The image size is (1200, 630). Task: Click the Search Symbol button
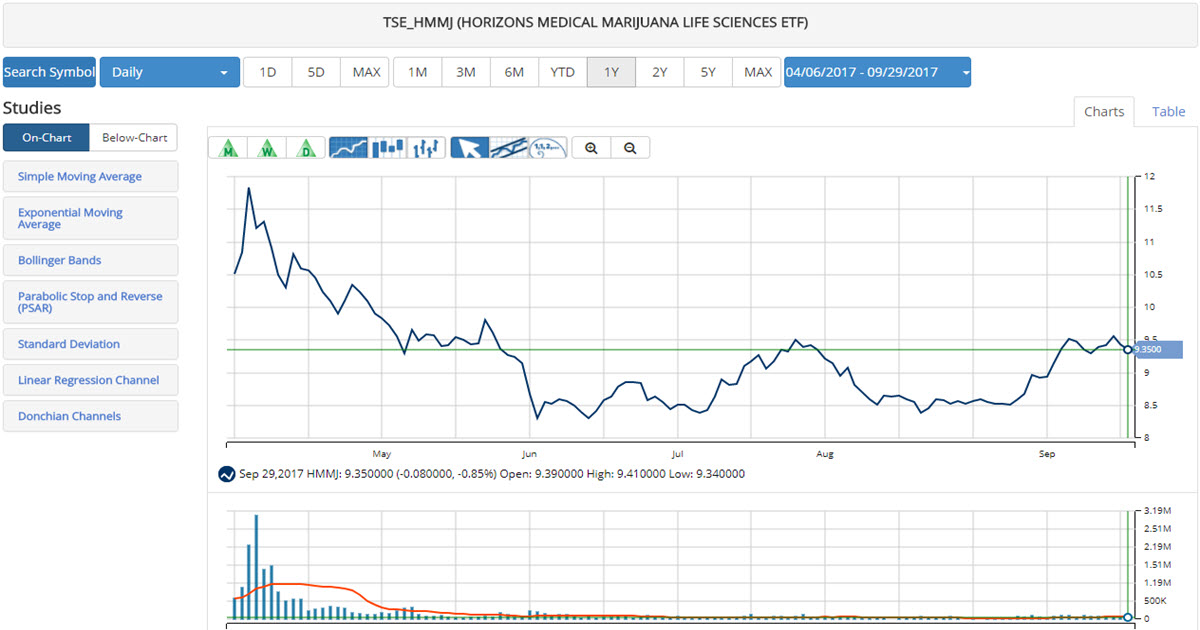click(49, 72)
